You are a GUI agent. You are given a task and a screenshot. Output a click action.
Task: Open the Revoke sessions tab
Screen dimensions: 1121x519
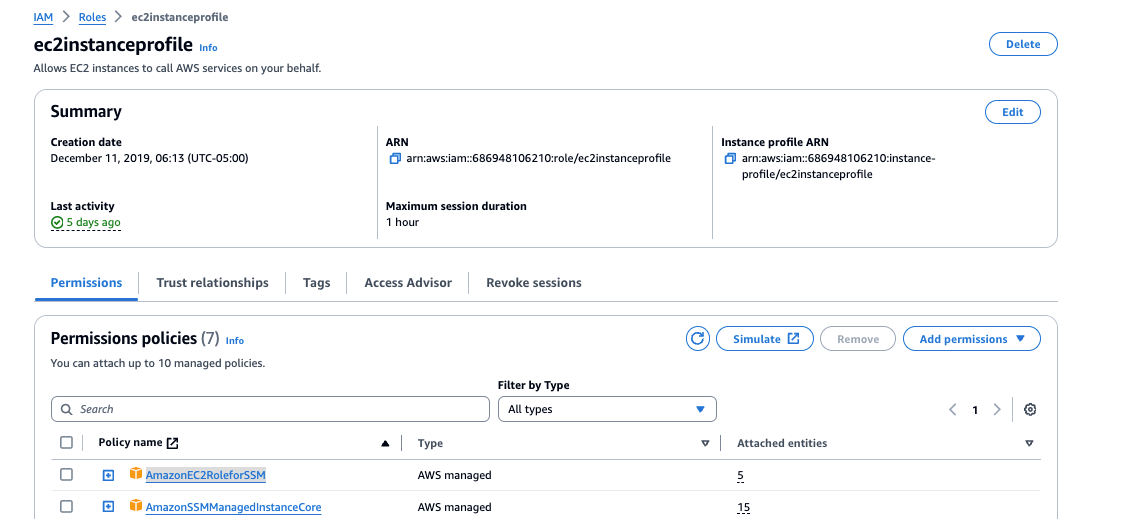pyautogui.click(x=533, y=282)
